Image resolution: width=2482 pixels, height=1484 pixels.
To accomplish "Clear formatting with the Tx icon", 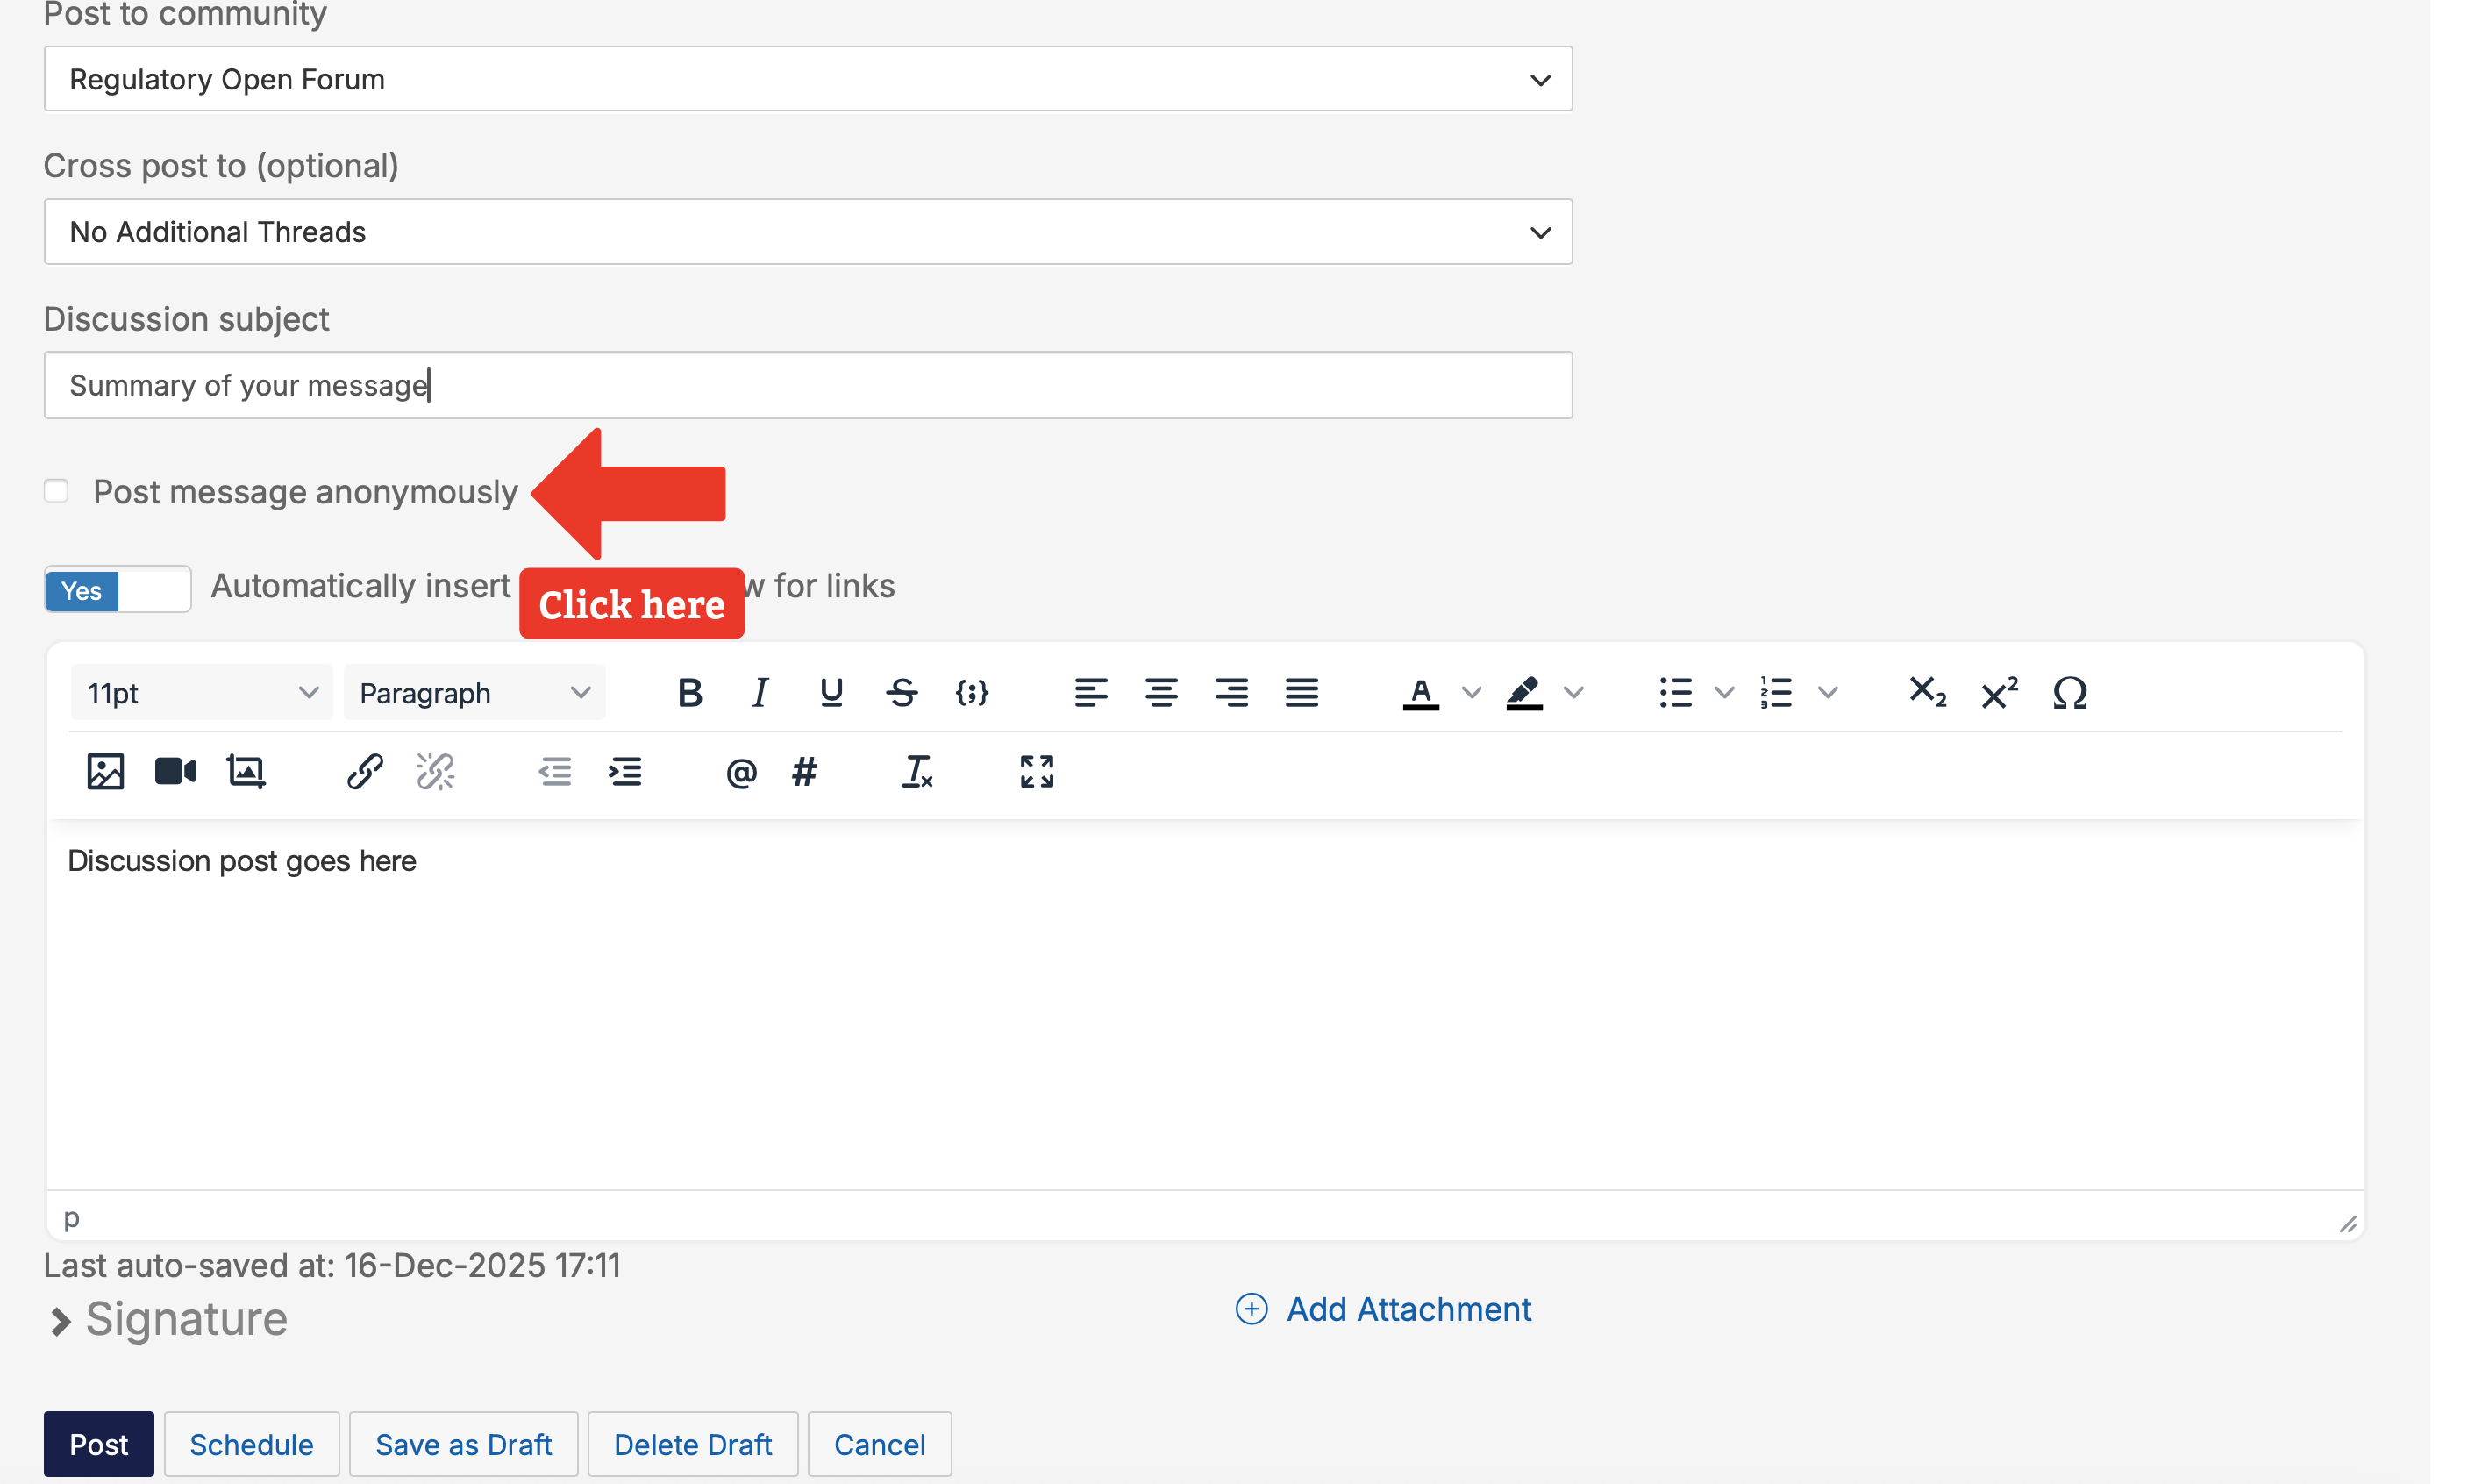I will click(917, 771).
